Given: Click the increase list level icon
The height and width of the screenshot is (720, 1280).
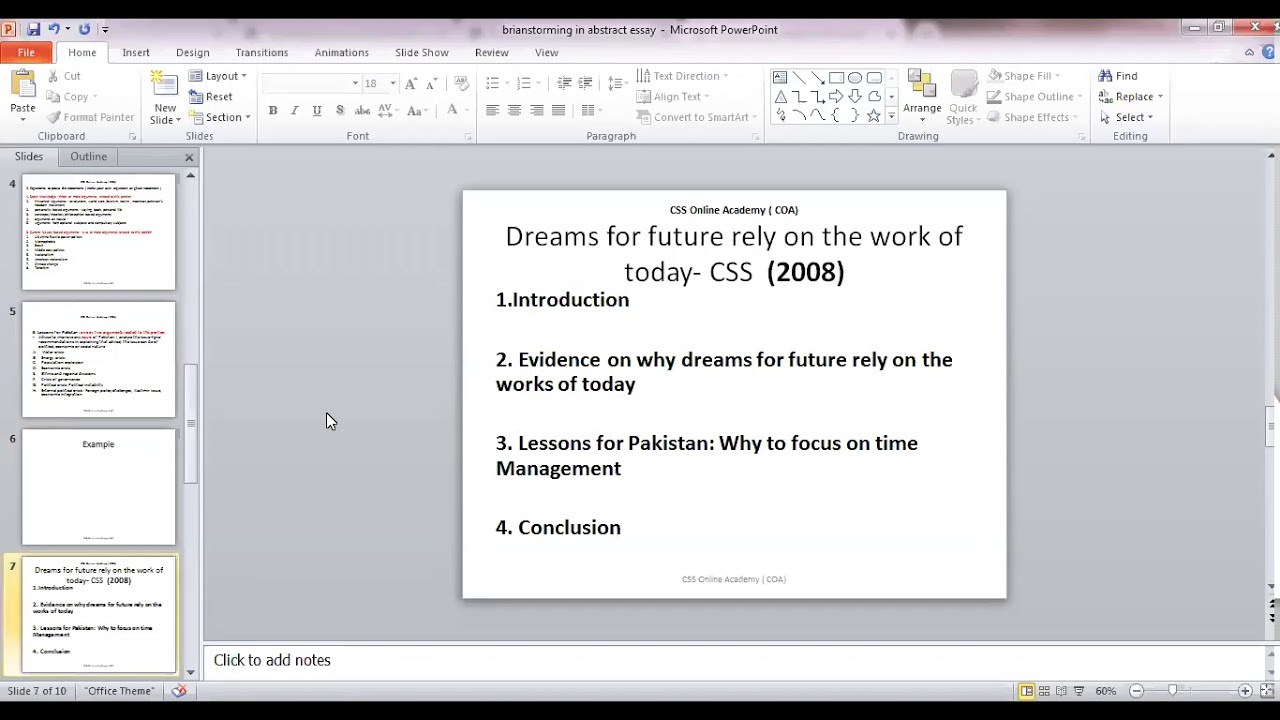Looking at the screenshot, I should (x=585, y=83).
